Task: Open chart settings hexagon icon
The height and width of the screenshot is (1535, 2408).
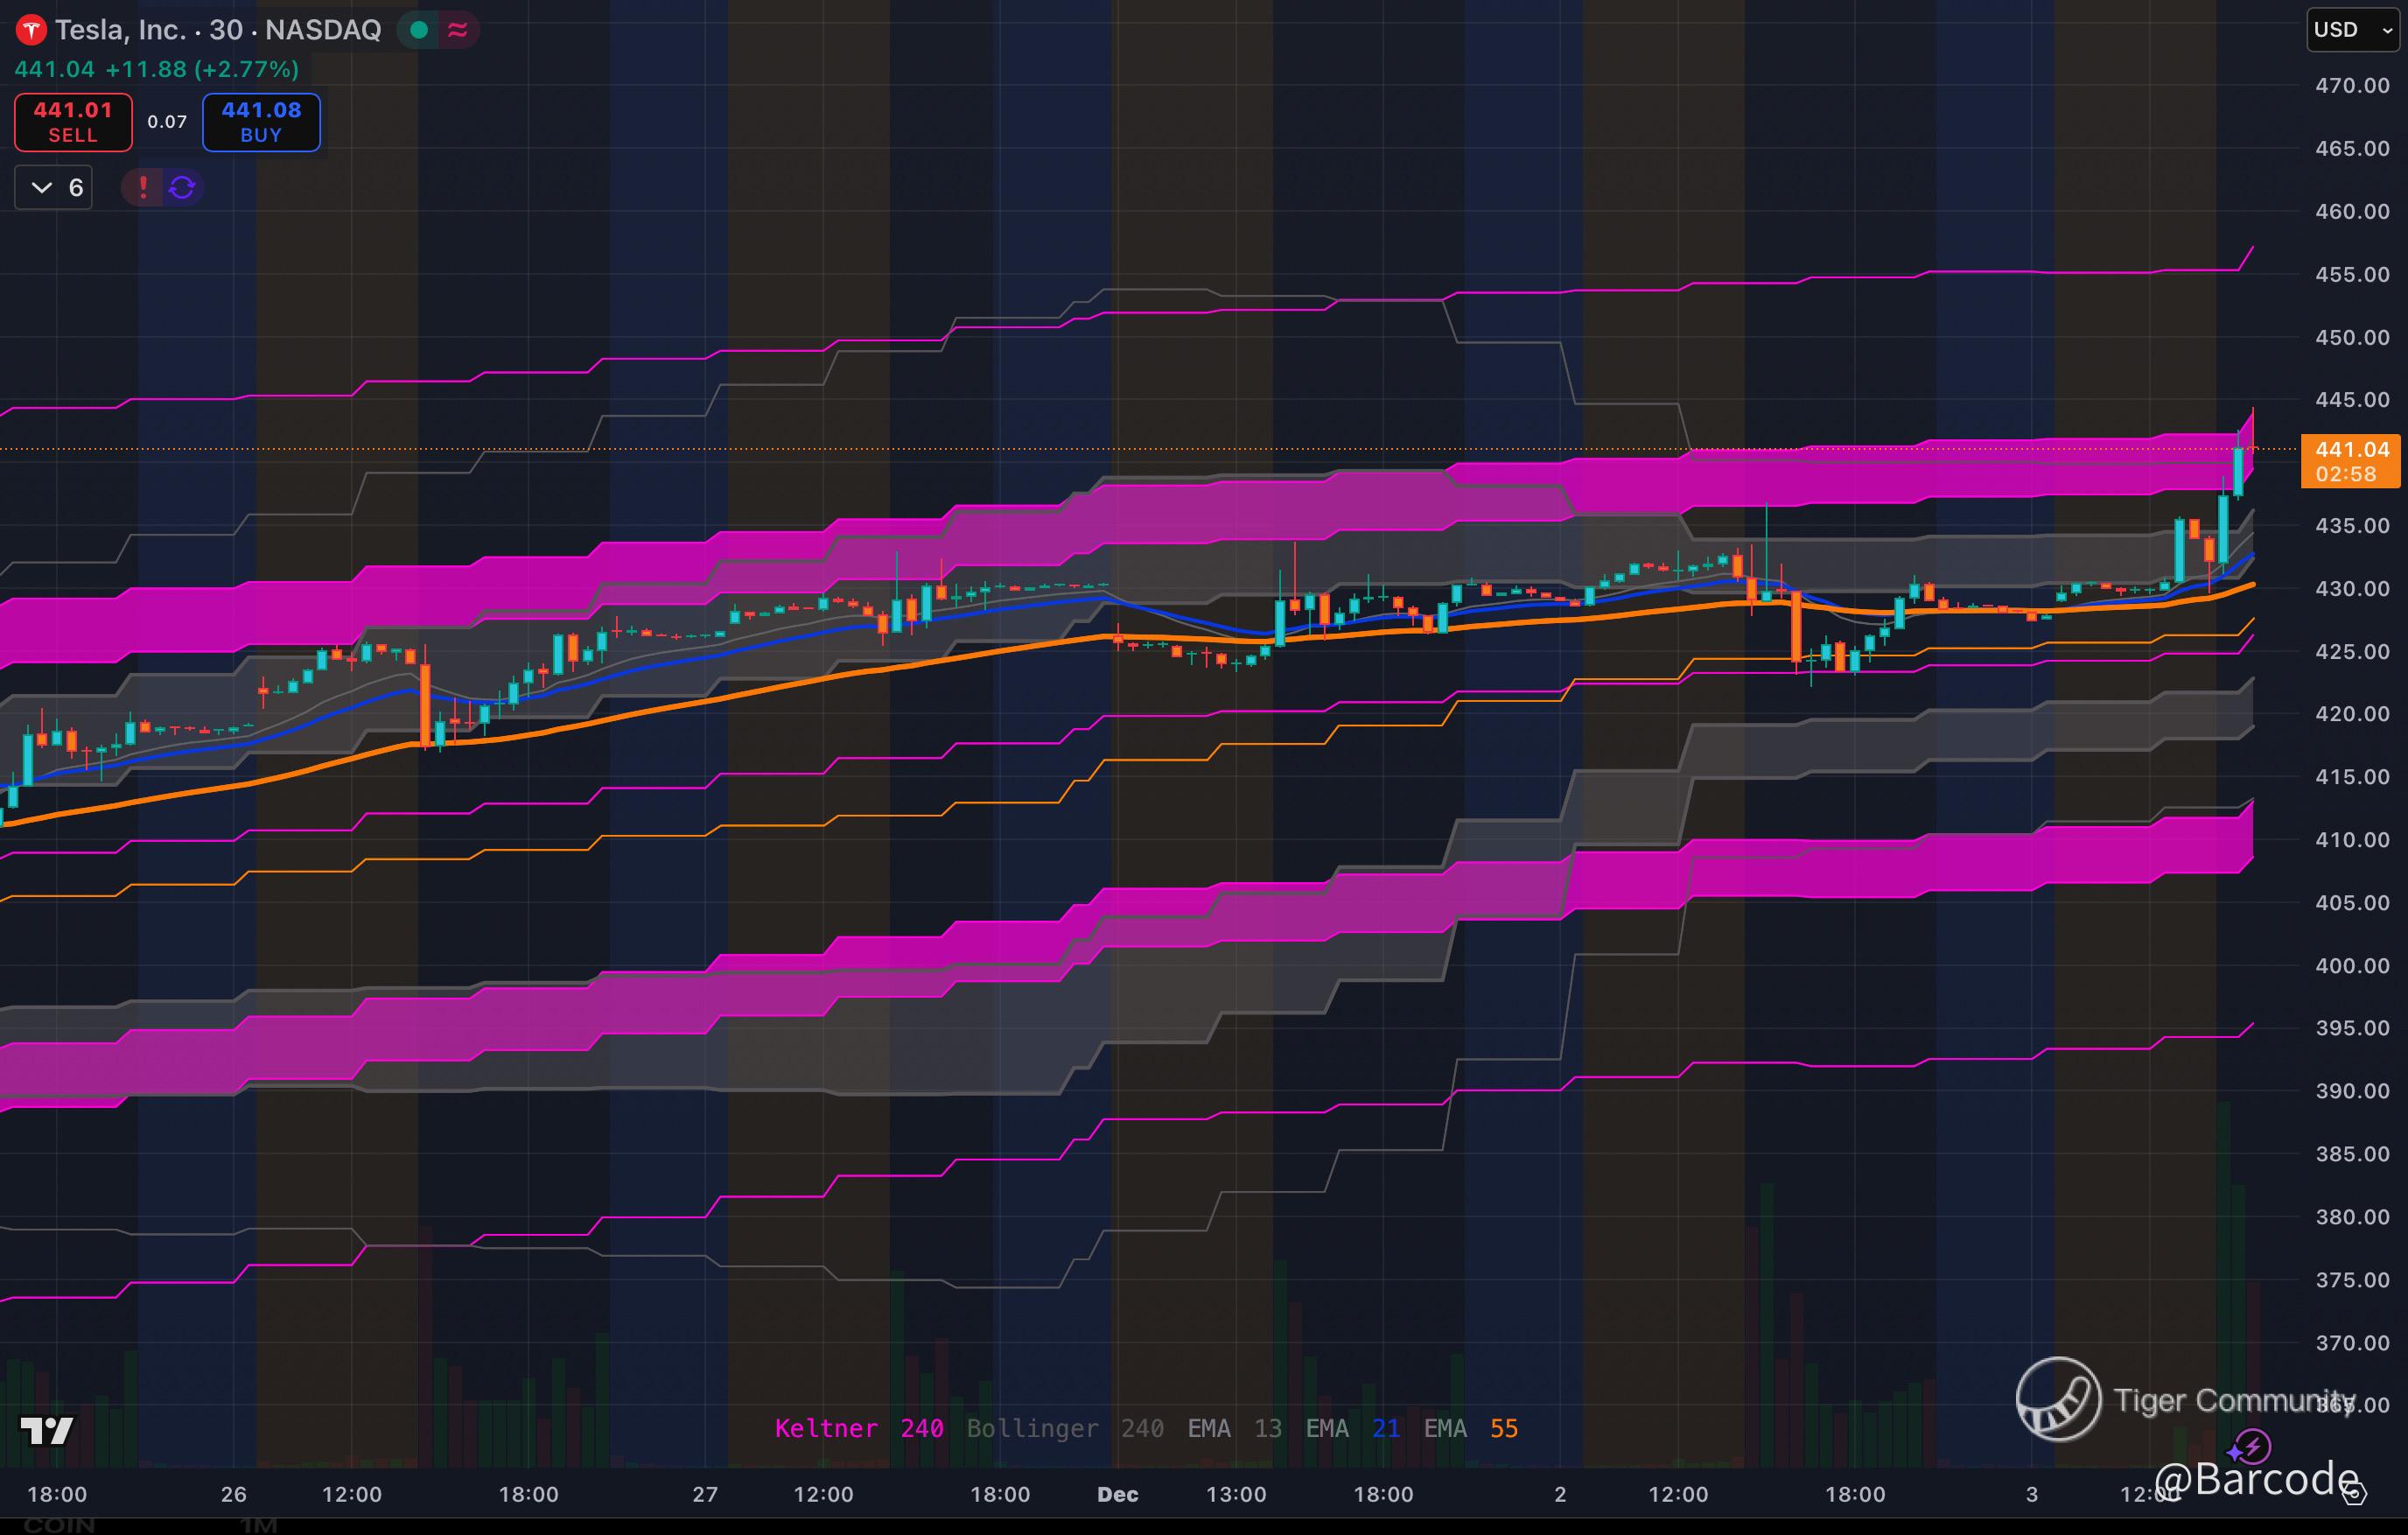Action: point(2355,1494)
